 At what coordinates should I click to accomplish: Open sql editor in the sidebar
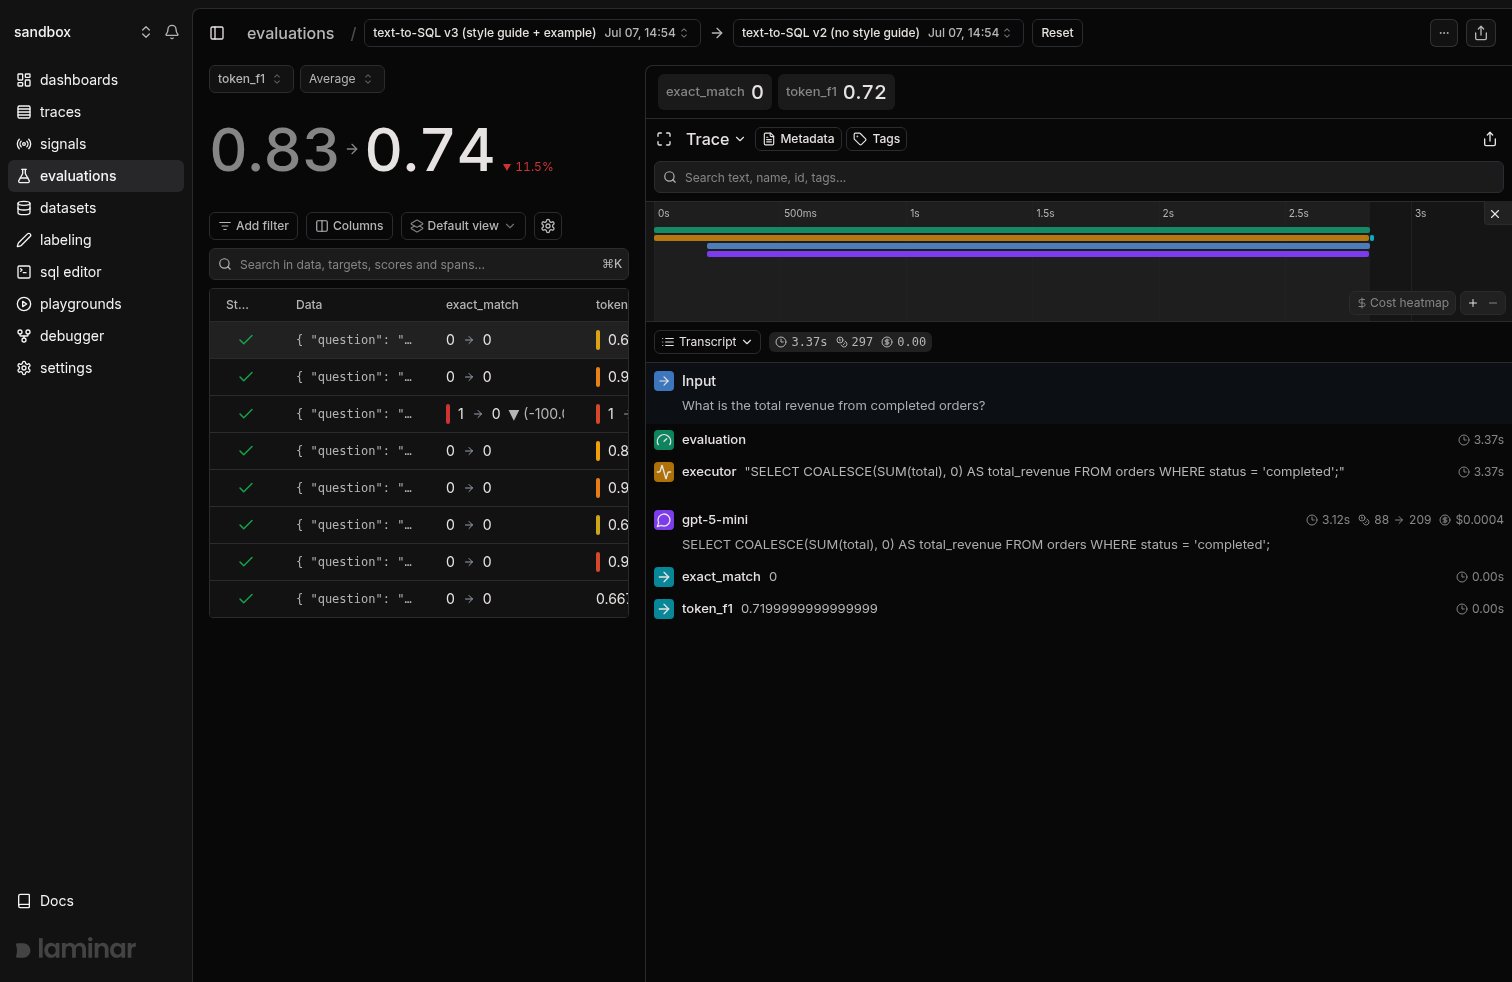tap(96, 272)
